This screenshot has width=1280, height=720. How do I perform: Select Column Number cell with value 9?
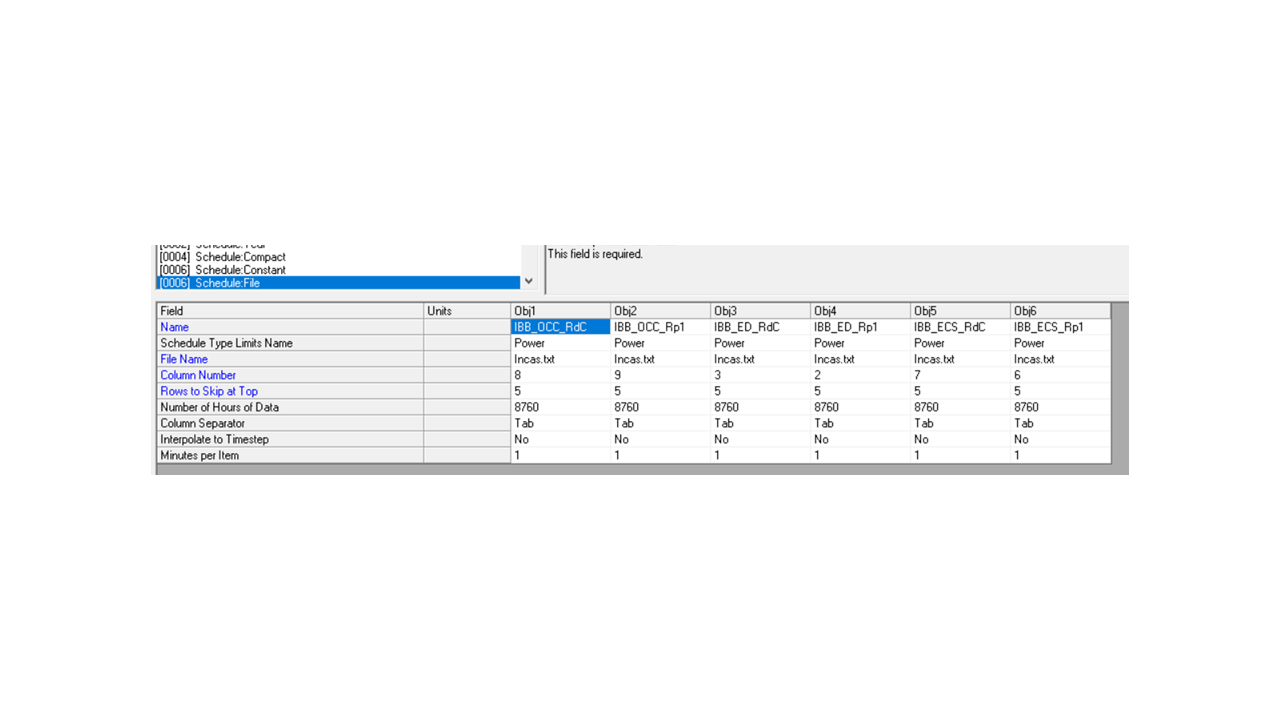[660, 375]
